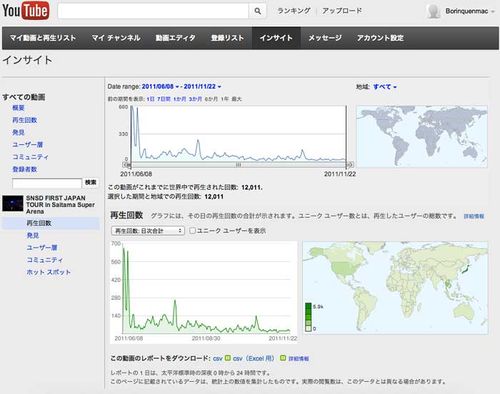Select the 1年 period option
The width and height of the screenshot is (500, 394).
225,99
